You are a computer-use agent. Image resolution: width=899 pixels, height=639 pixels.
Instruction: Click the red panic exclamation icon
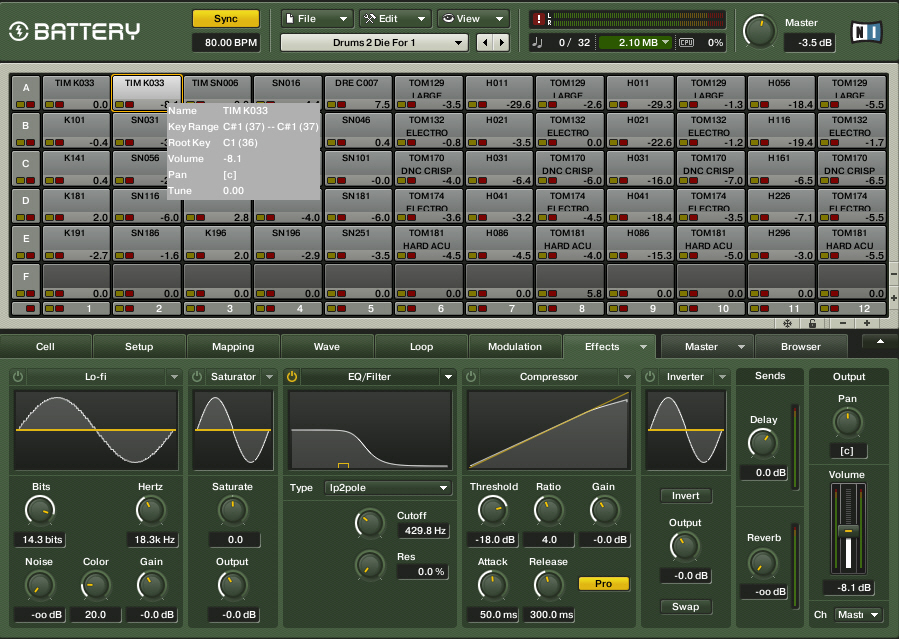(538, 19)
